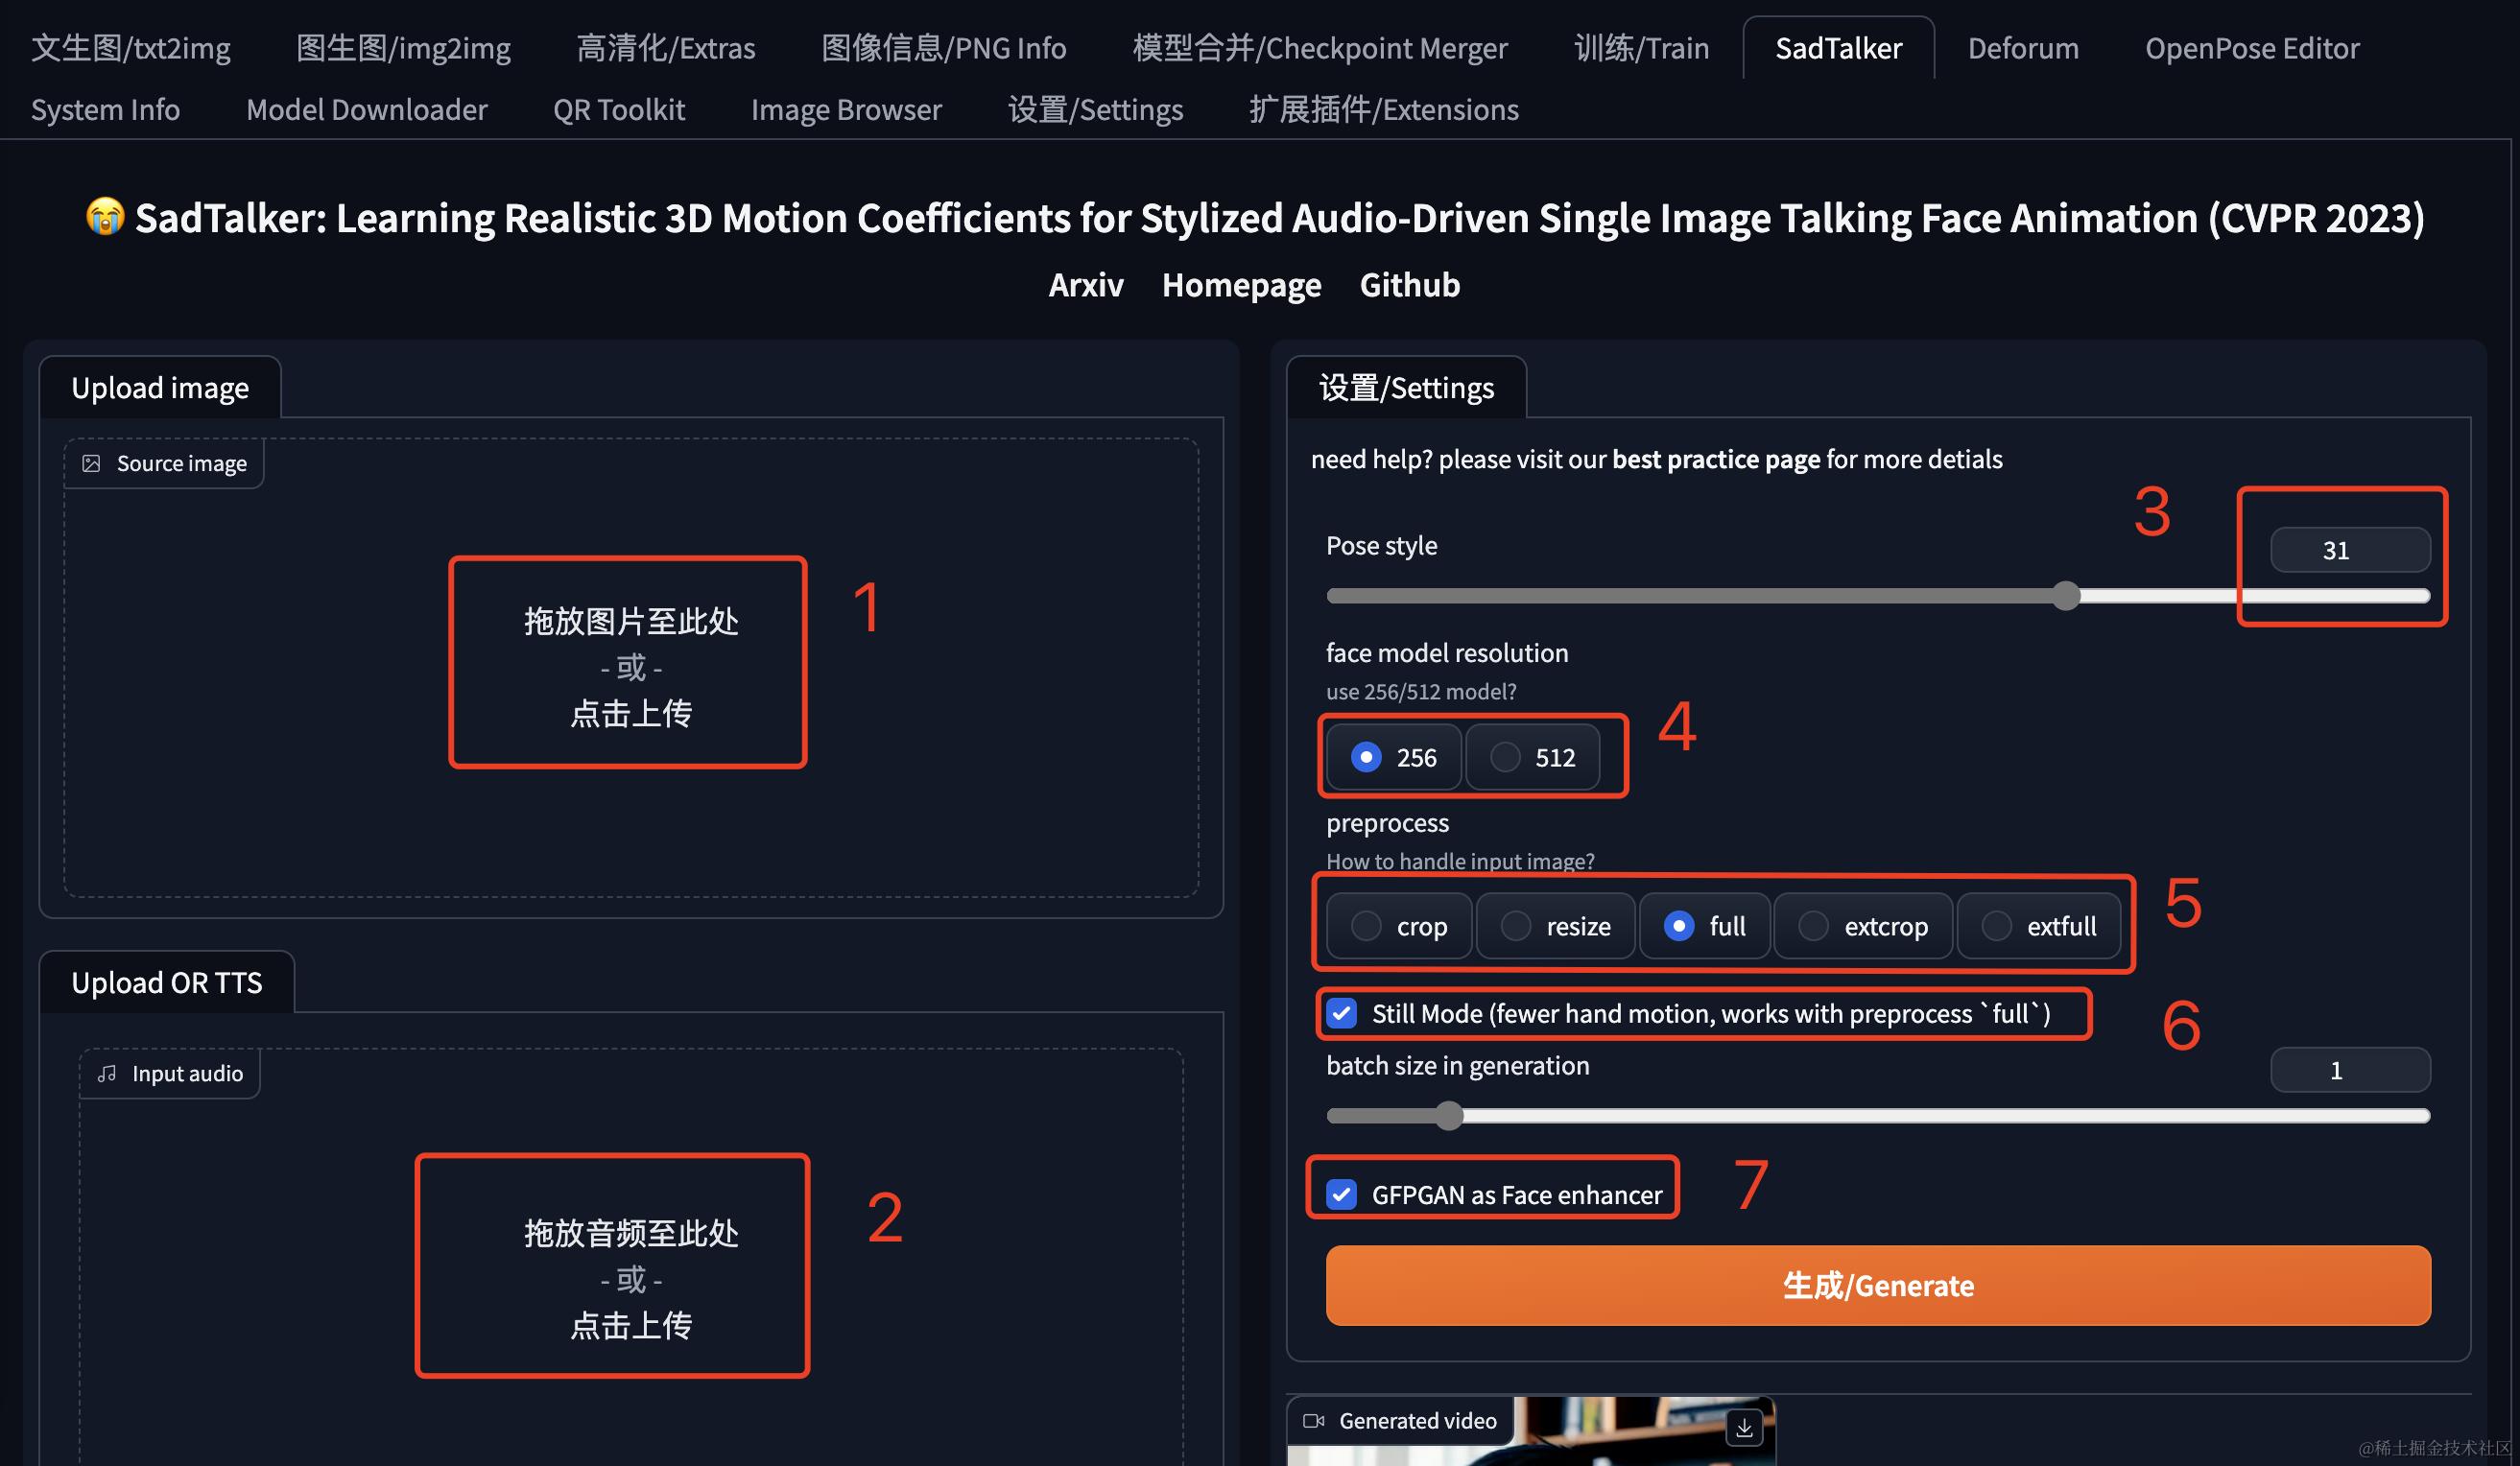The width and height of the screenshot is (2520, 1466).
Task: Click the Source image label icon
Action: [x=91, y=463]
